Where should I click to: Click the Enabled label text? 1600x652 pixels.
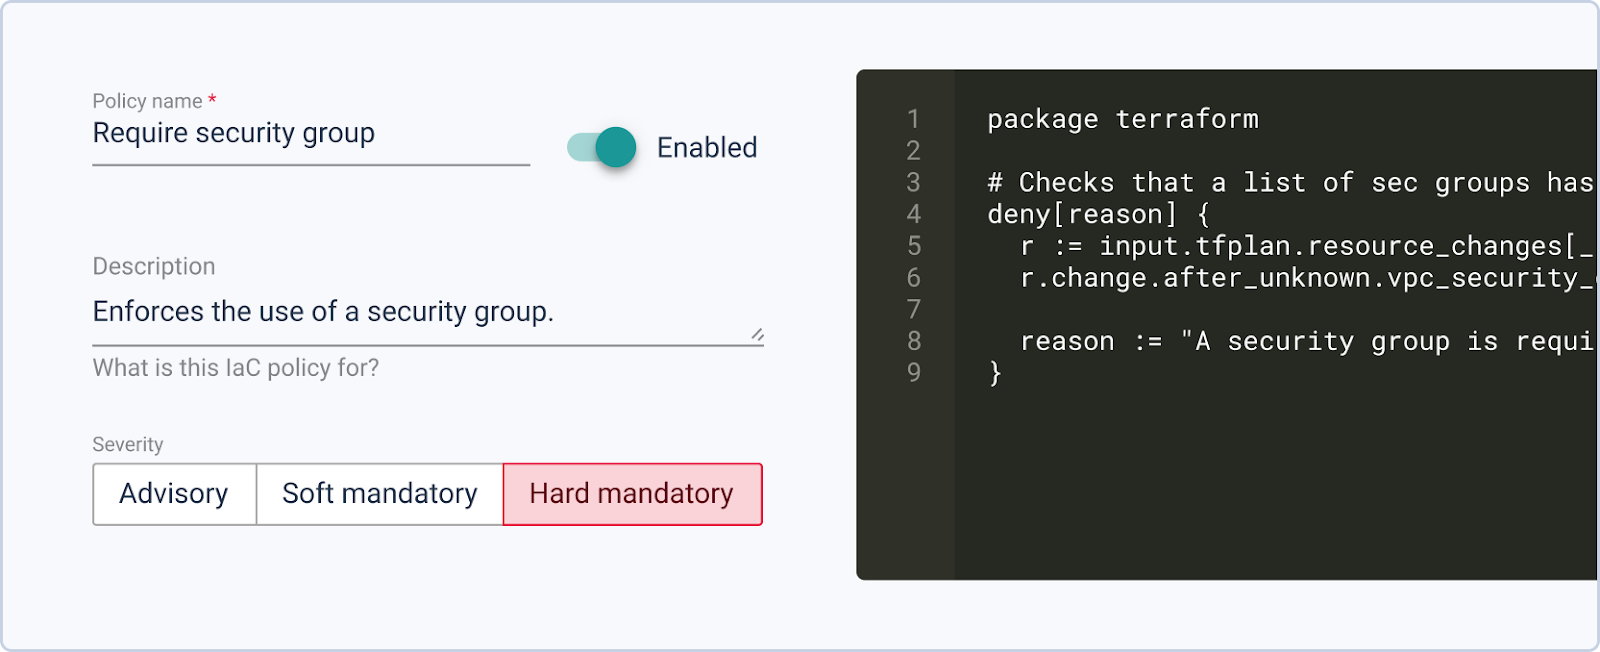pyautogui.click(x=706, y=148)
